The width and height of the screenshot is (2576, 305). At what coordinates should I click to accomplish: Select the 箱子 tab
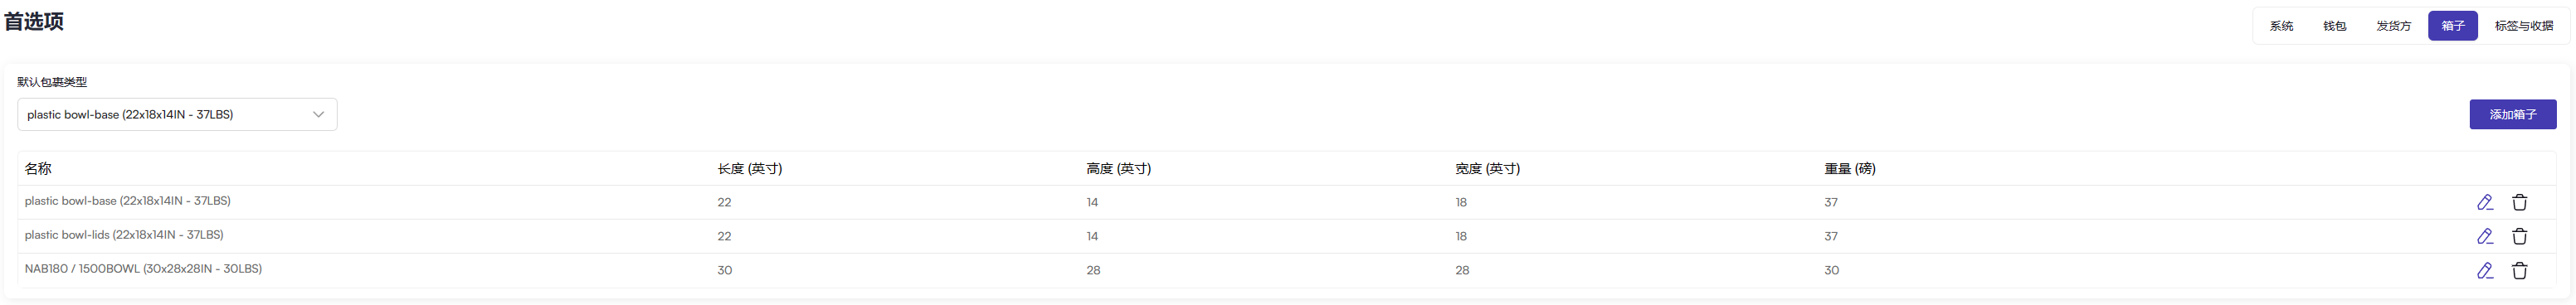2452,26
